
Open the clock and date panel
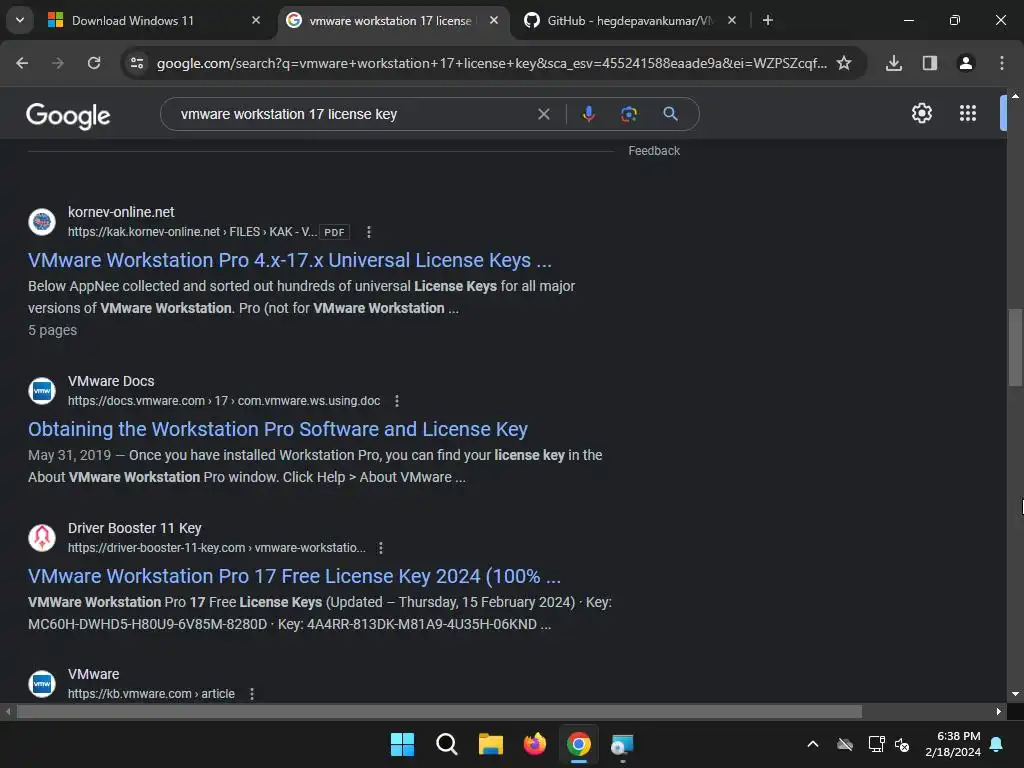[953, 744]
